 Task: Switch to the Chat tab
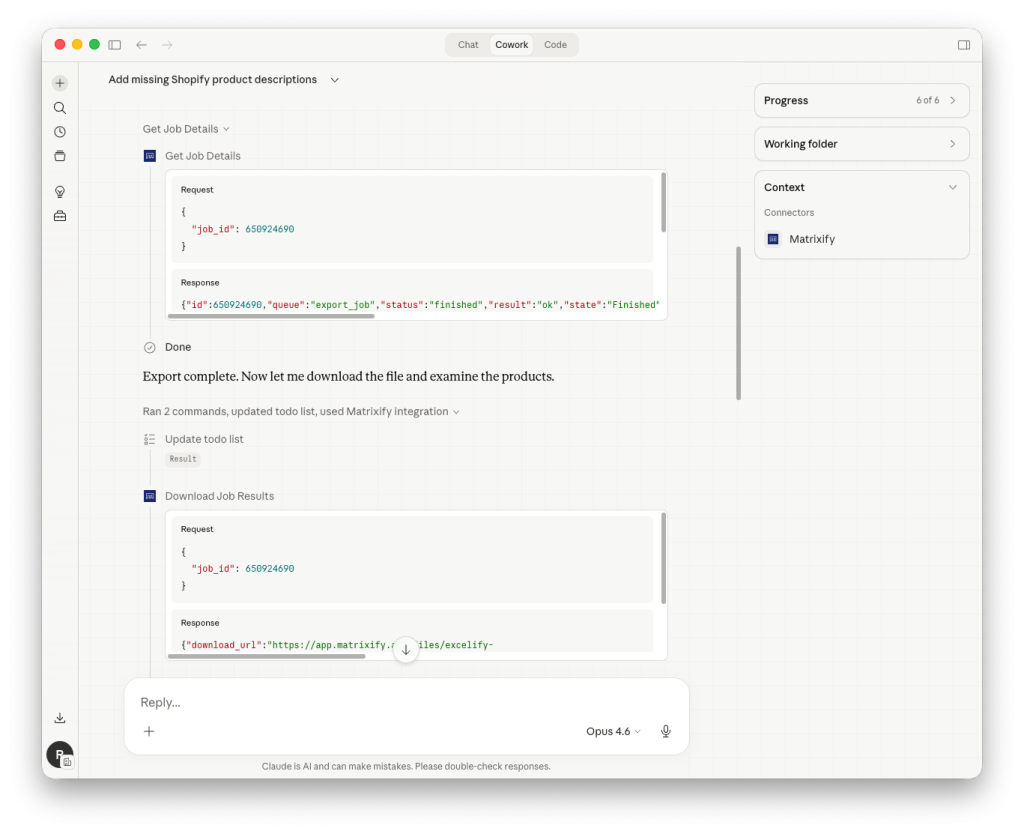coord(467,44)
